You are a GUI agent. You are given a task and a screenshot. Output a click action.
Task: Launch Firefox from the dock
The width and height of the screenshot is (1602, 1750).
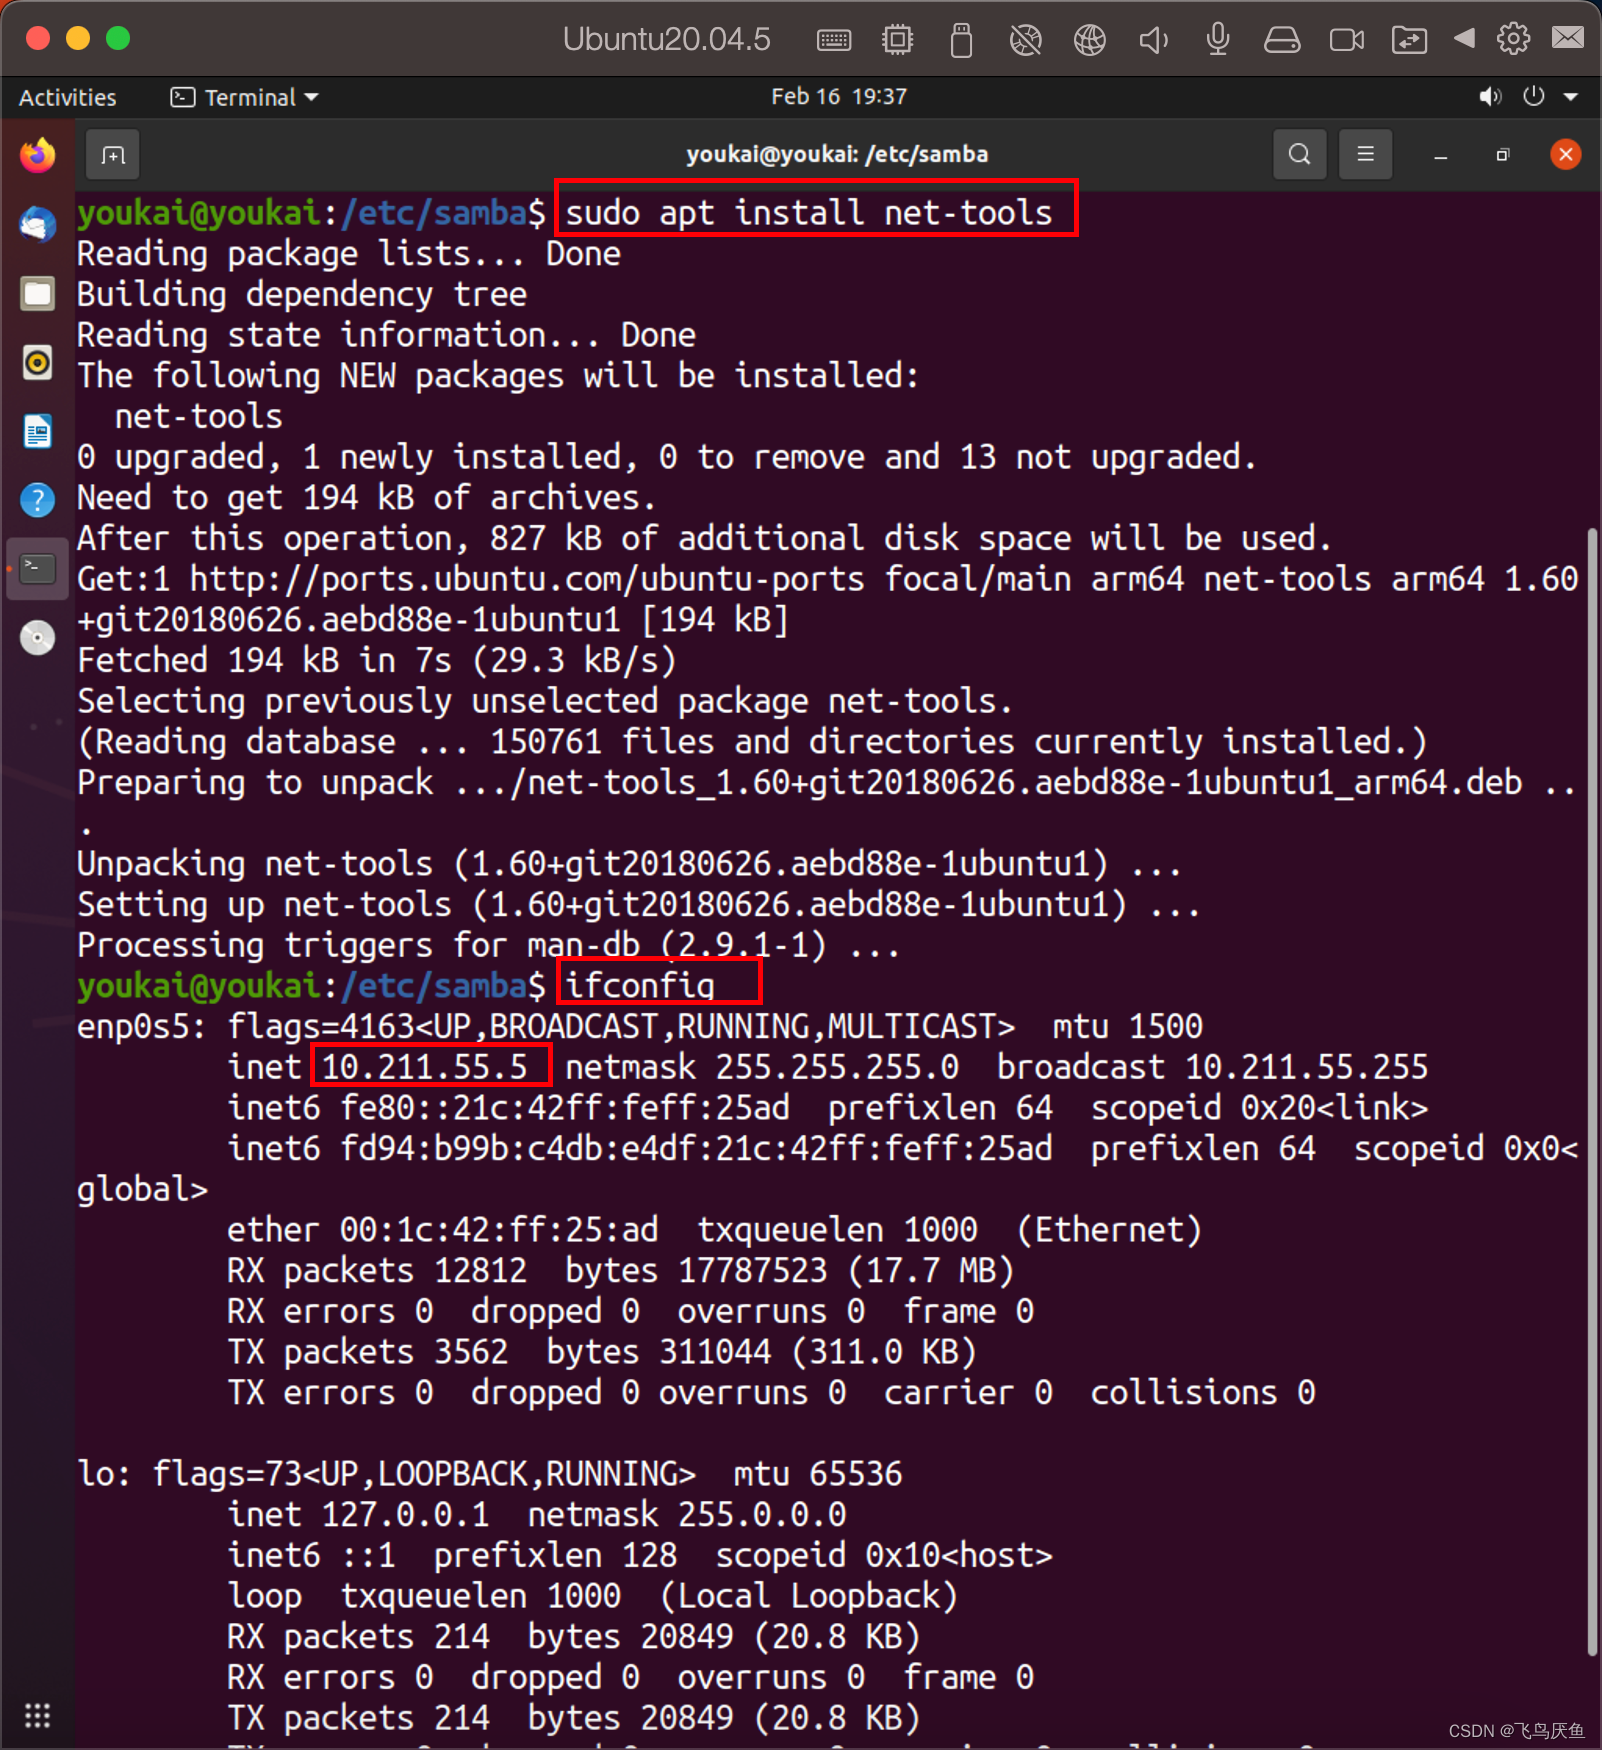(38, 155)
